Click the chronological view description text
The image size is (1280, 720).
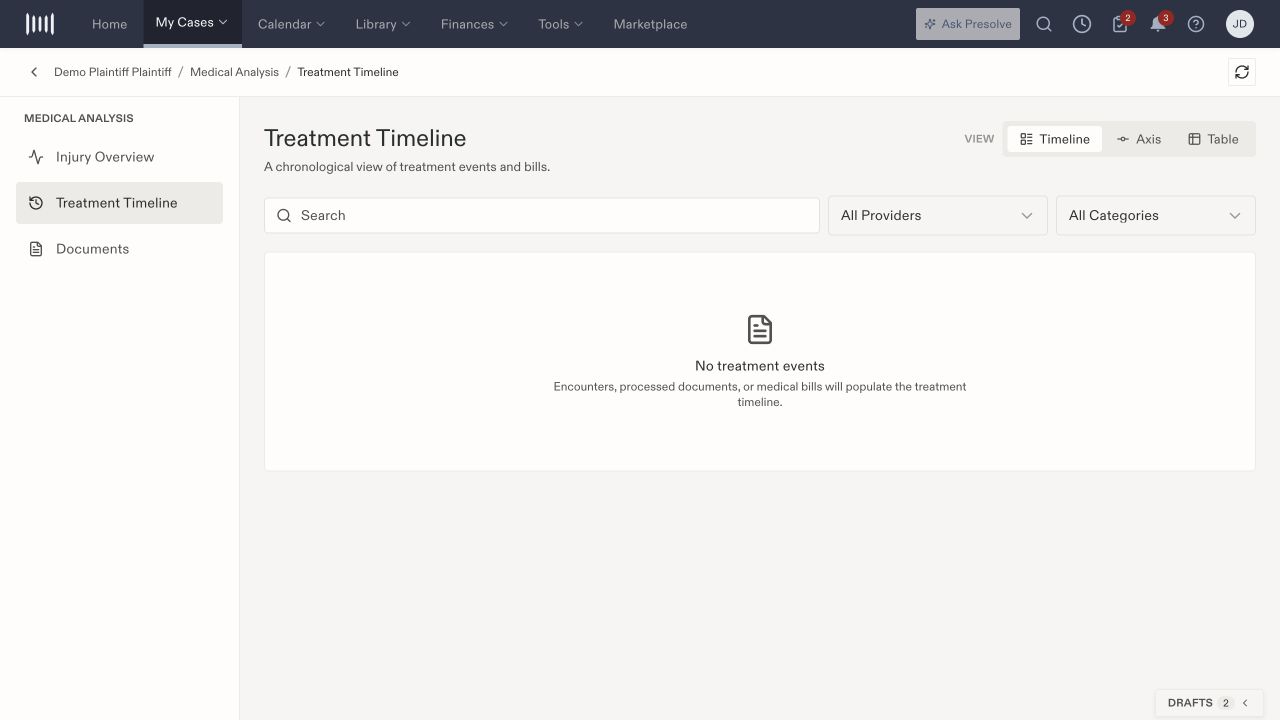pos(407,167)
